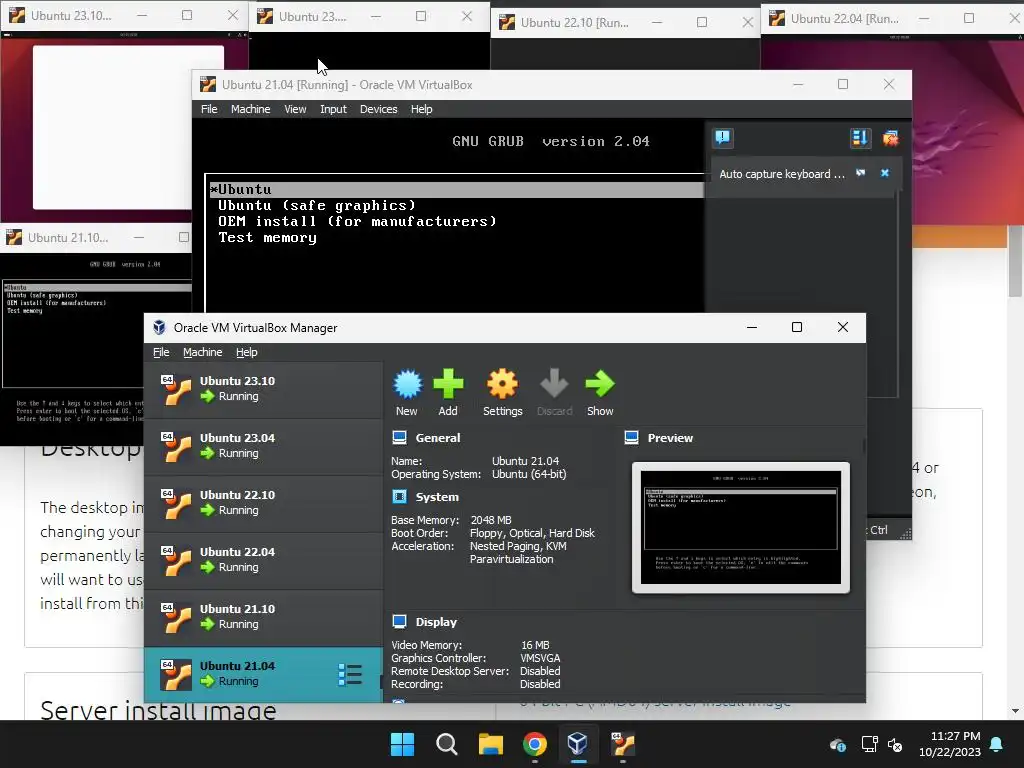Click the Display section heading
This screenshot has height=768, width=1024.
(436, 622)
